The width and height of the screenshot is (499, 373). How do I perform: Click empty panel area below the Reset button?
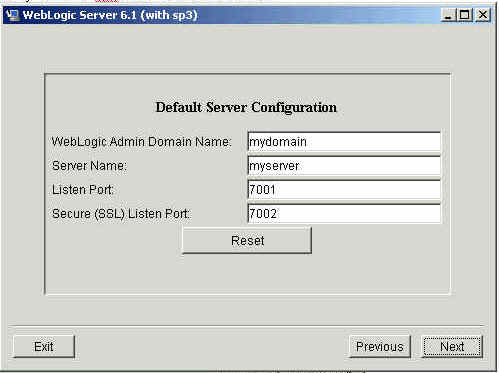click(247, 274)
